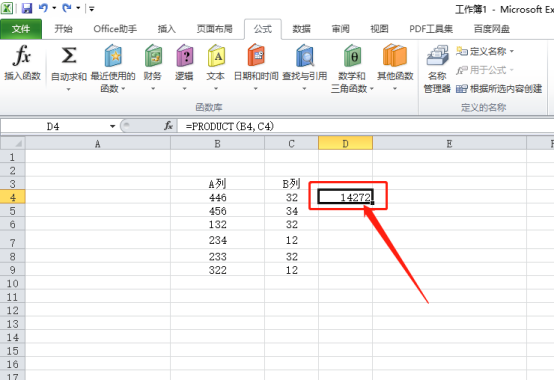This screenshot has width=554, height=380.
Task: Click the 根据所选内容创建 button
Action: 499,89
